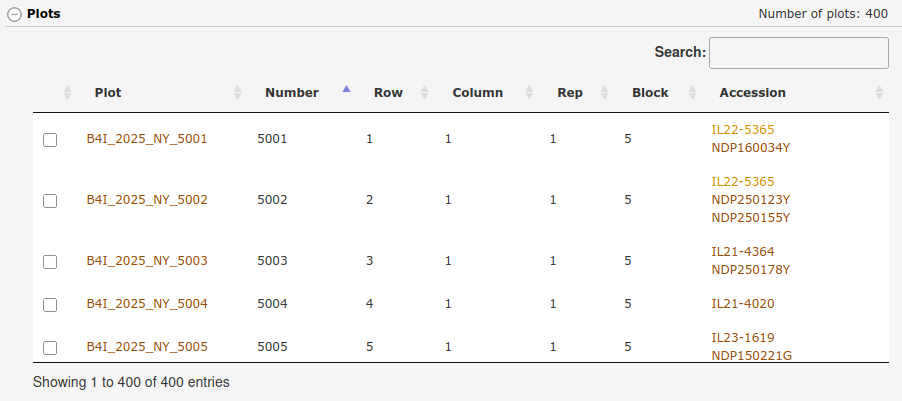
Task: Sort table by Accession column
Action: click(x=752, y=93)
